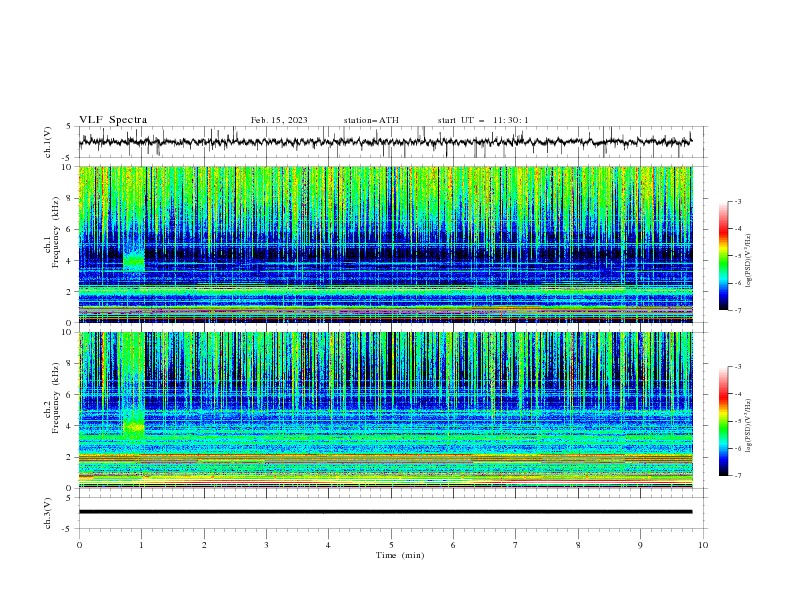Viewport: 792px width, 612px height.
Task: Click time axis tick label '0'
Action: click(x=79, y=545)
